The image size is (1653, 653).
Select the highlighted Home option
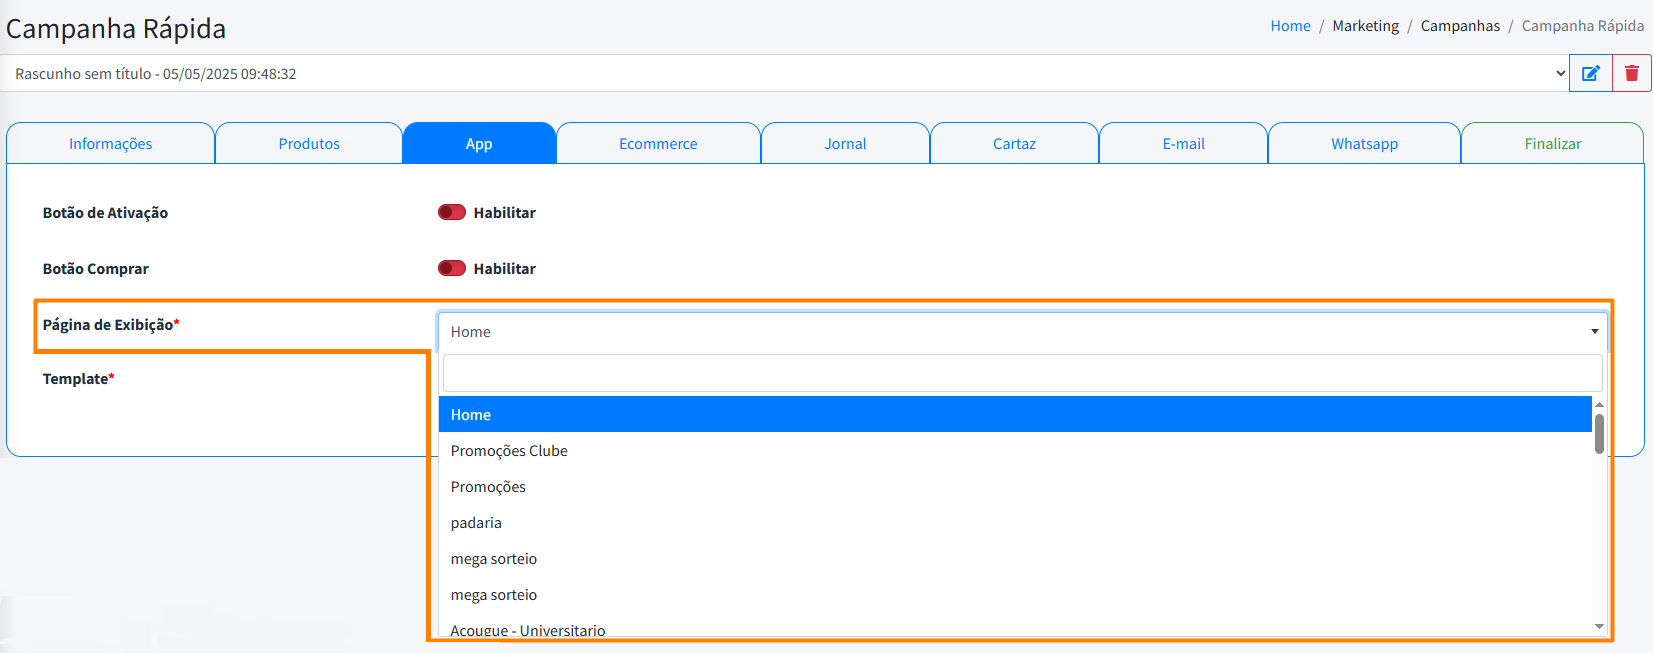click(471, 415)
